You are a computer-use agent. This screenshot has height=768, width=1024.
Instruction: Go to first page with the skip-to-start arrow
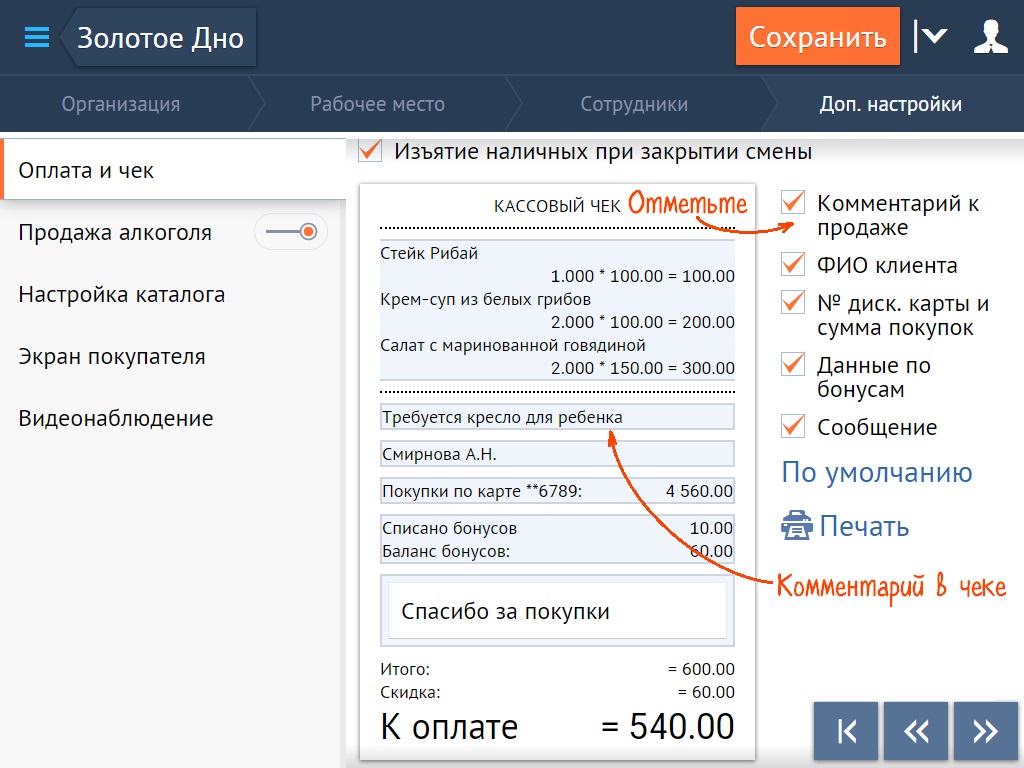click(x=846, y=731)
